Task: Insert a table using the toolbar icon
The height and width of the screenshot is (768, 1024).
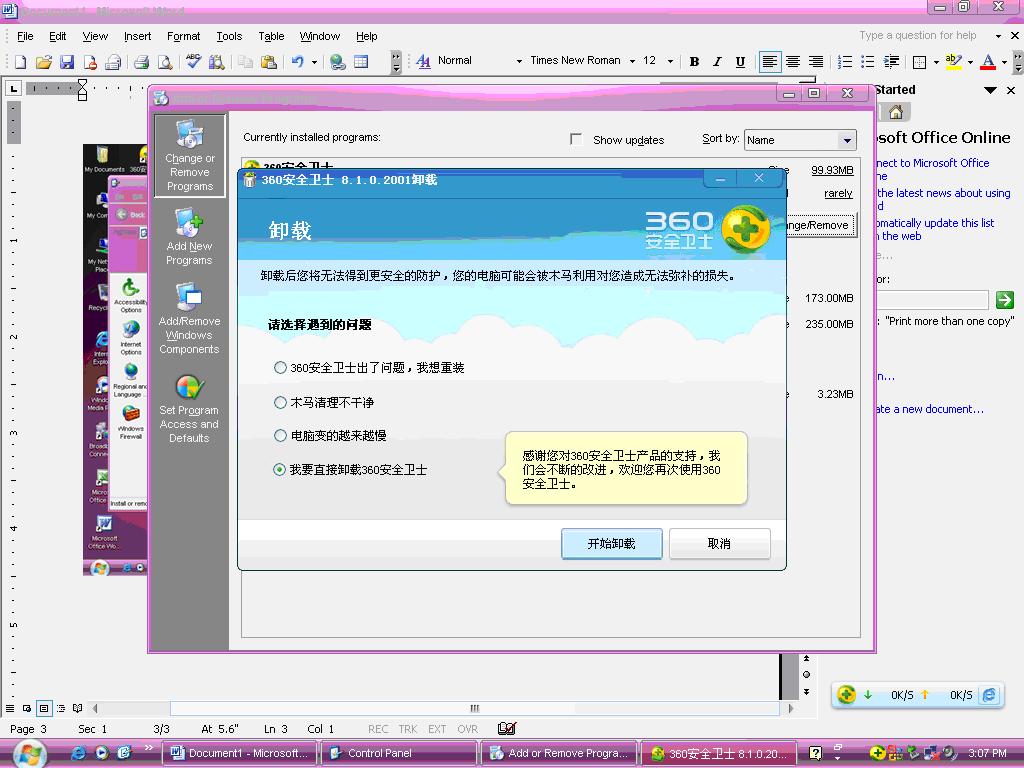Action: coord(361,61)
